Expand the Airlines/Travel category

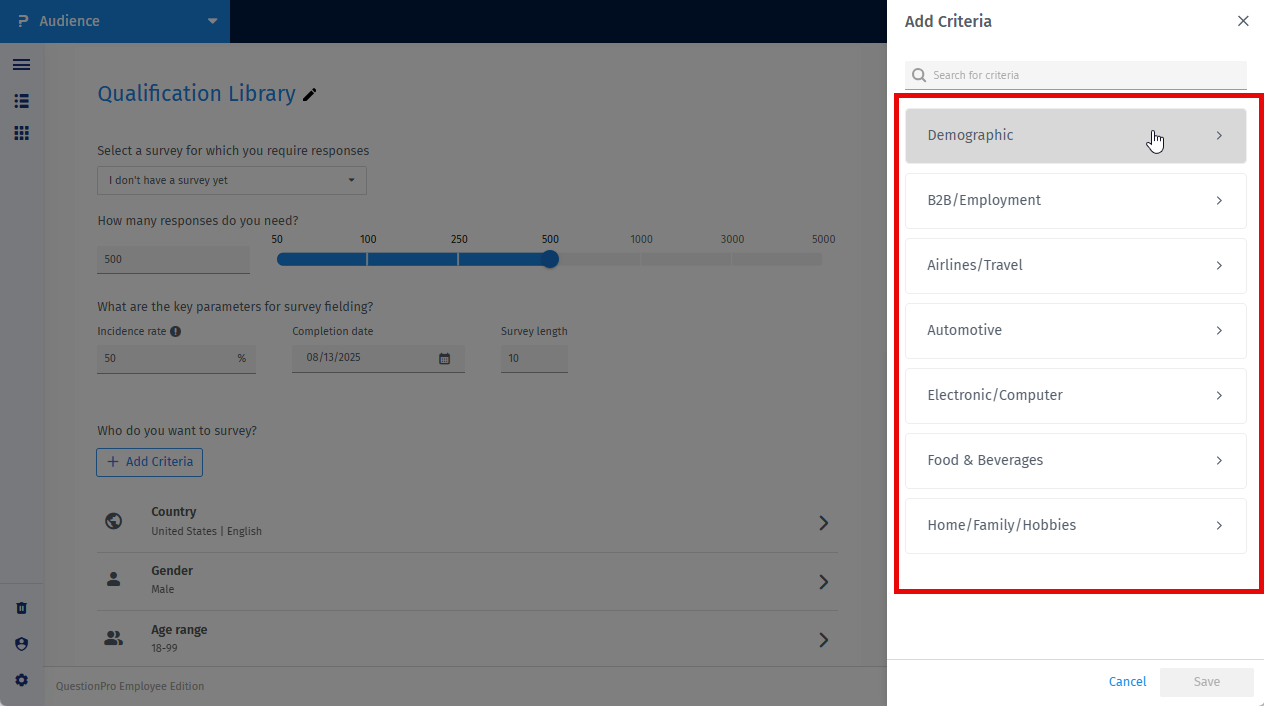tap(1076, 266)
